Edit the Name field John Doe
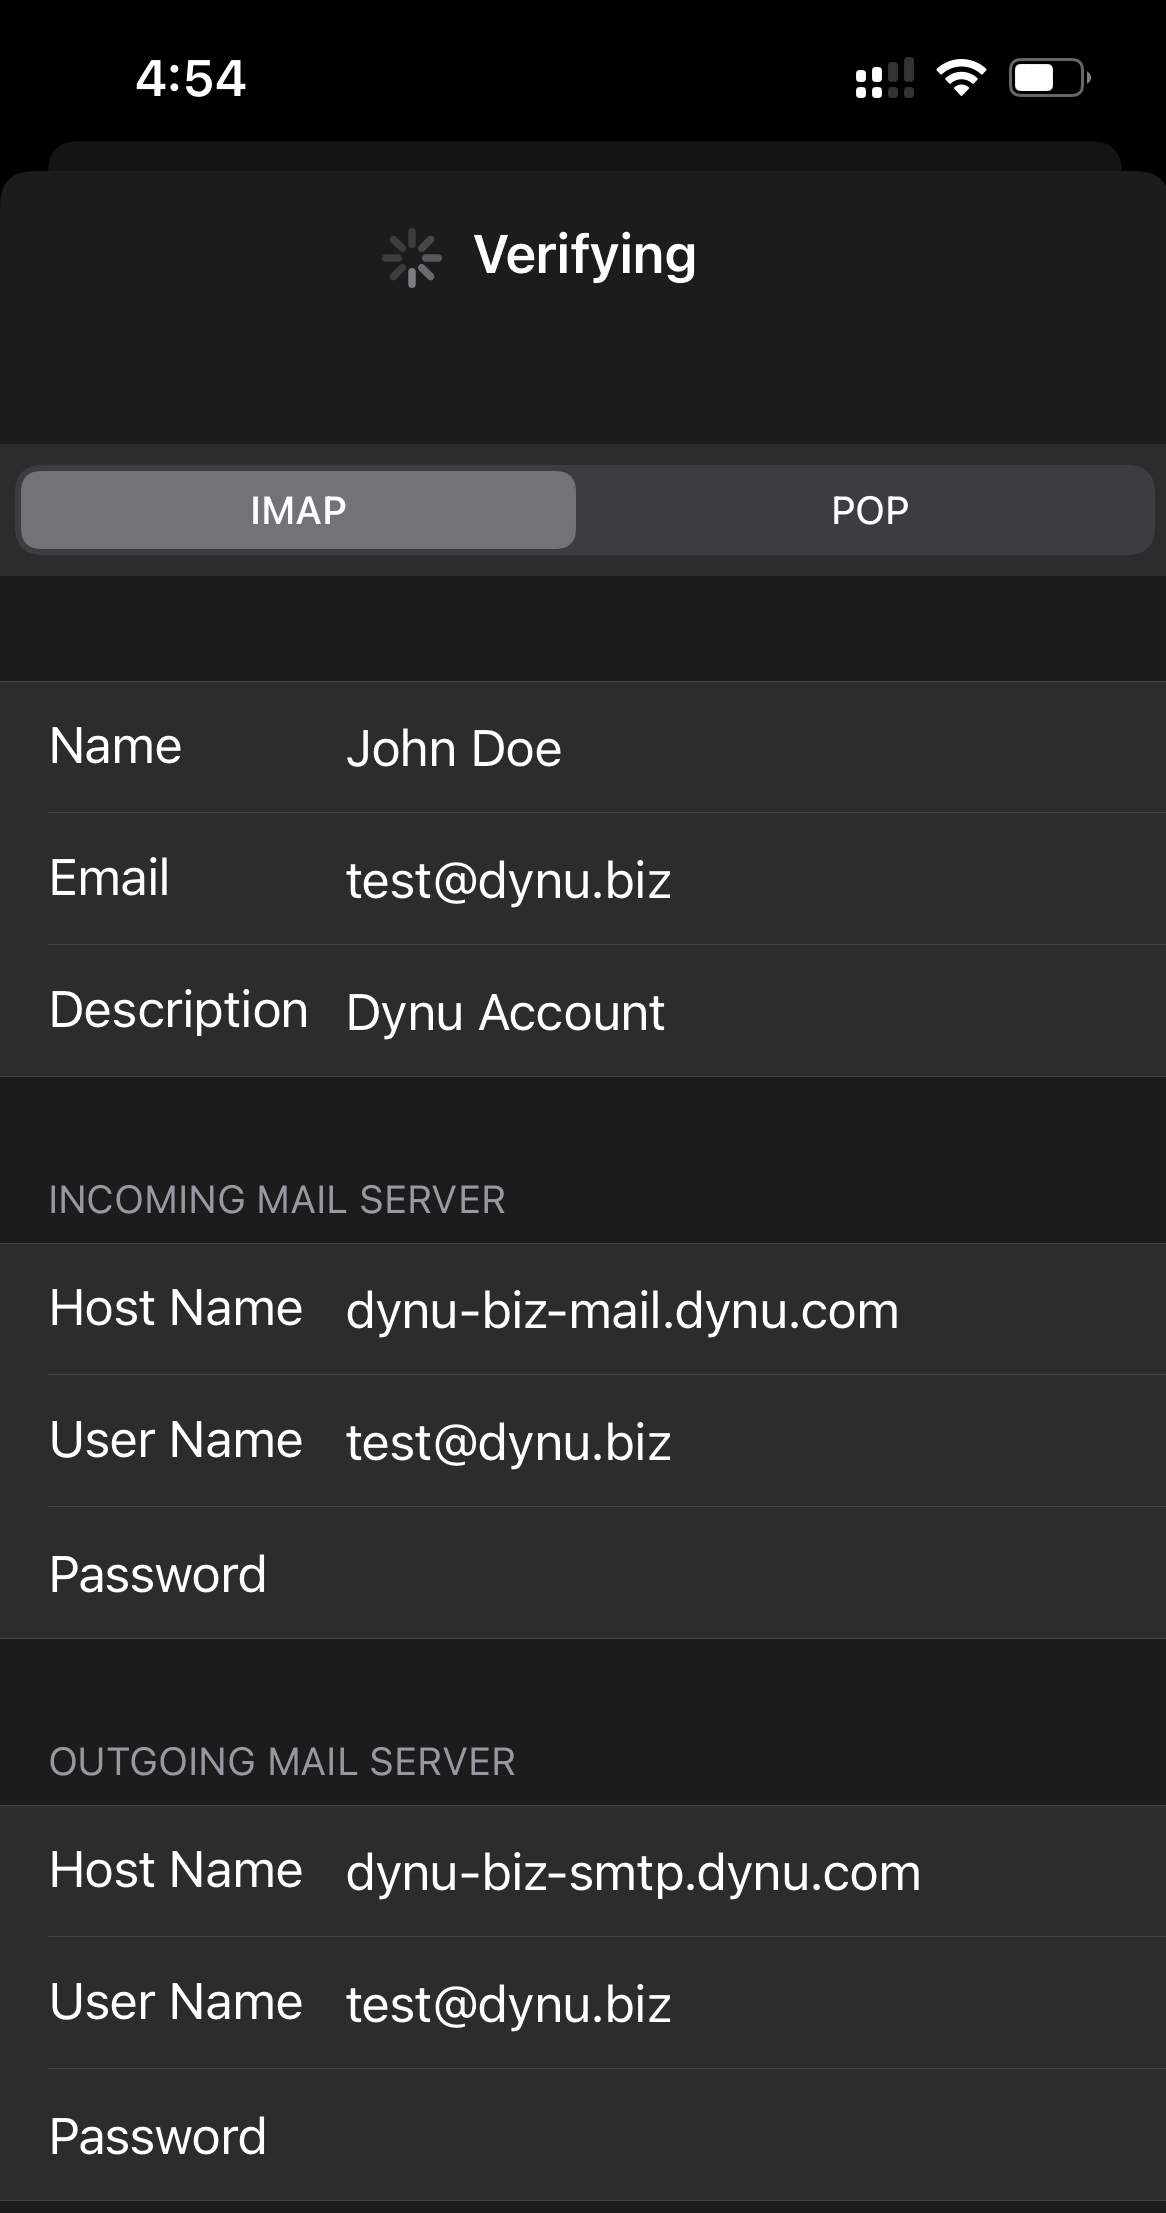The height and width of the screenshot is (2213, 1166). click(583, 747)
